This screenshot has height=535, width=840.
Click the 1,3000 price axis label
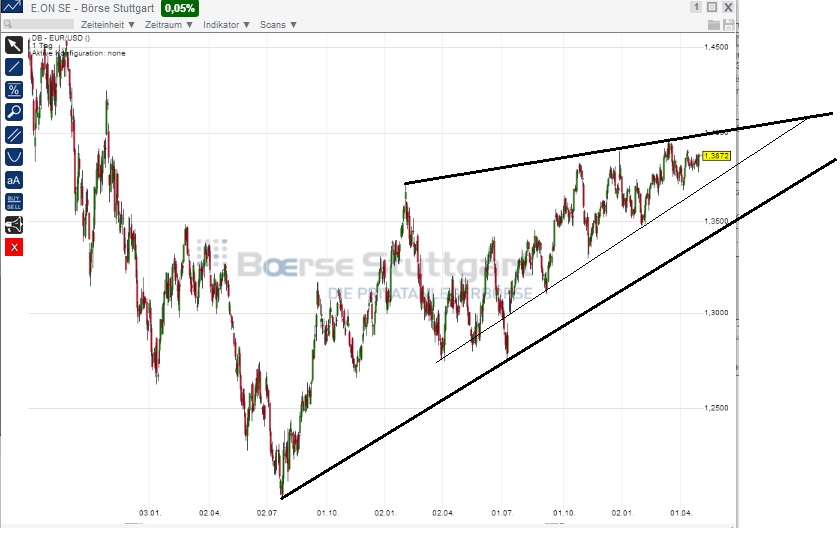pos(716,313)
